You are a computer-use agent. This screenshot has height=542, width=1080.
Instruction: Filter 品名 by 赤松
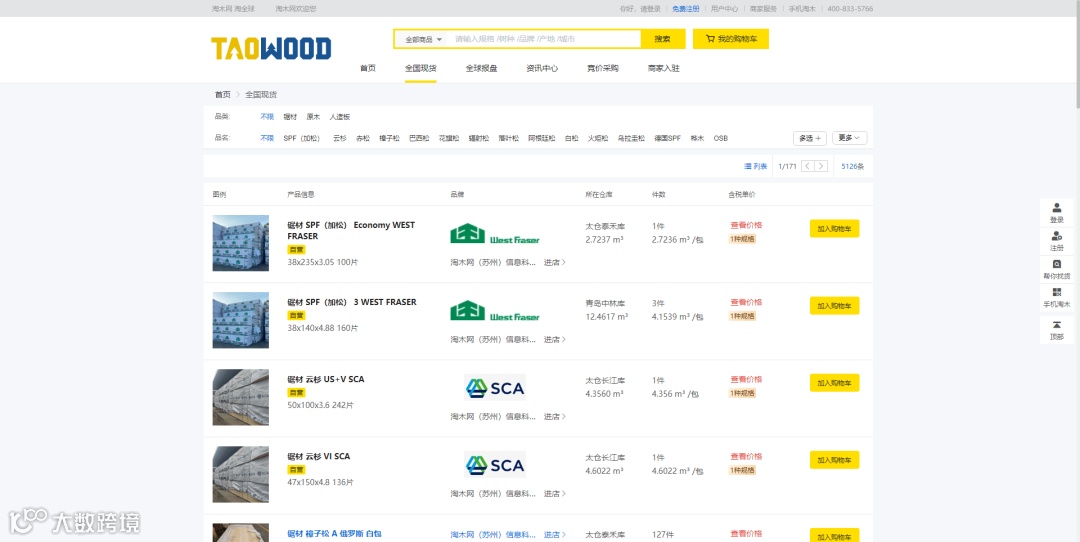click(363, 138)
